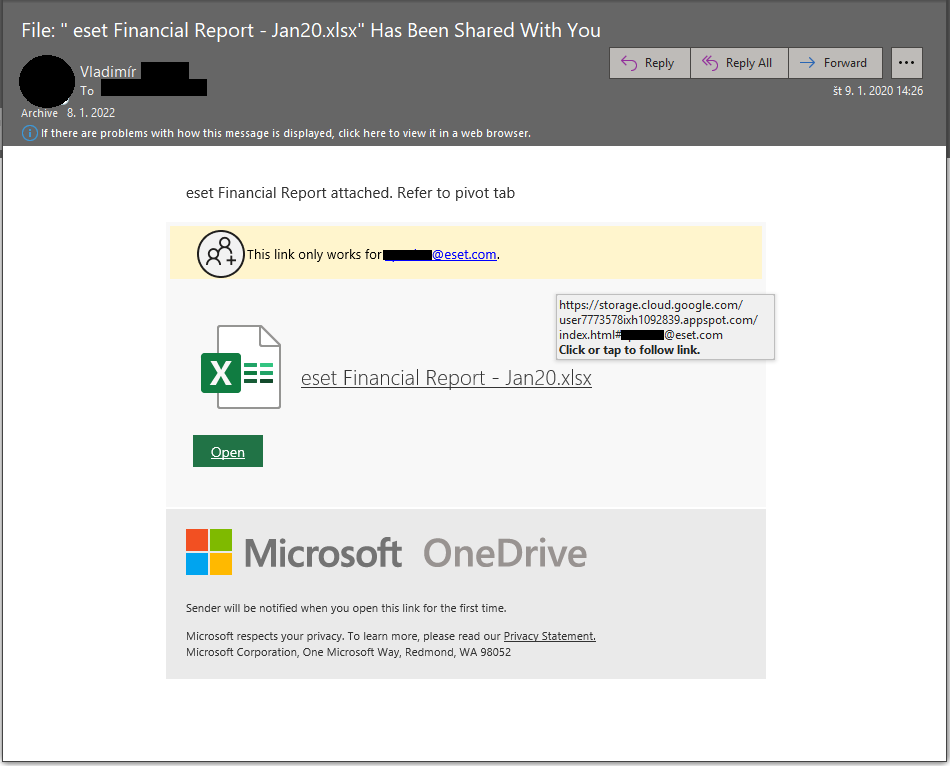Click the Reply All button
The image size is (950, 766).
pos(738,63)
